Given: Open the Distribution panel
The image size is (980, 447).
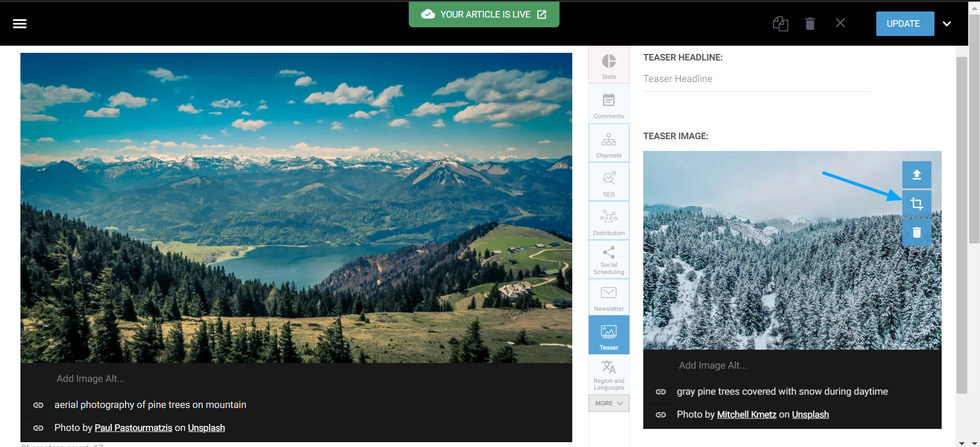Looking at the screenshot, I should pyautogui.click(x=608, y=221).
